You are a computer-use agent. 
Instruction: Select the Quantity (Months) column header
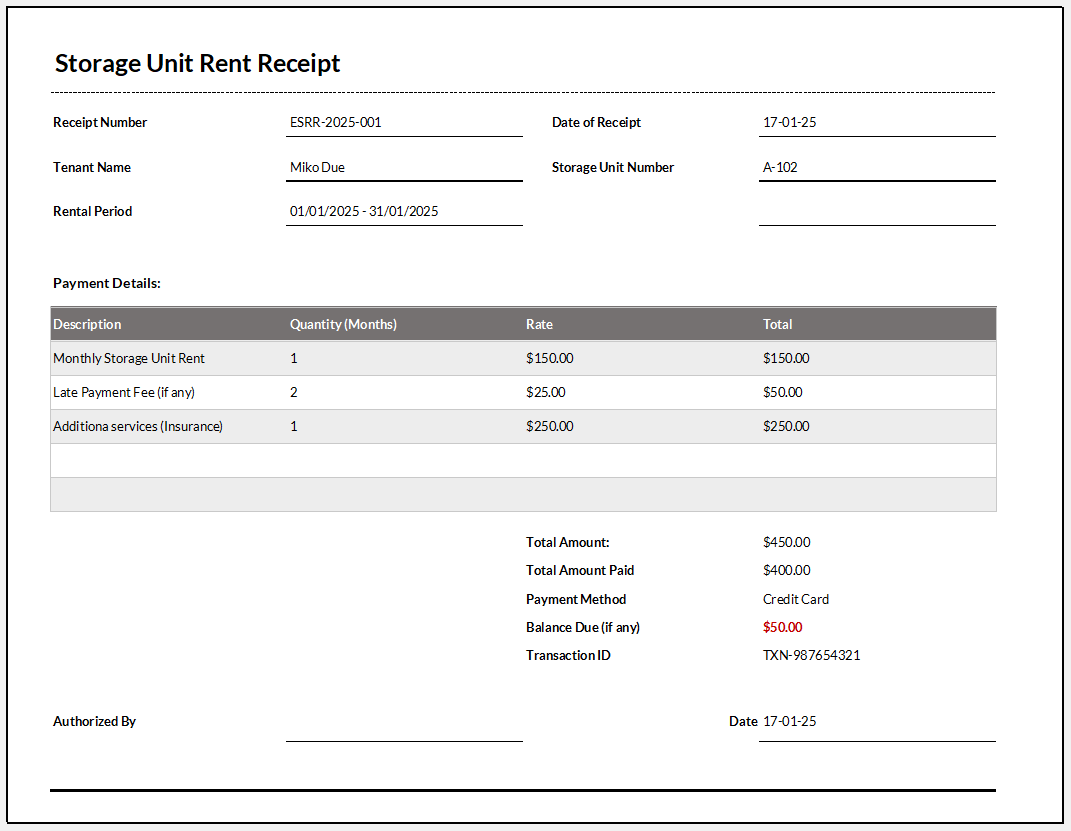pos(344,324)
